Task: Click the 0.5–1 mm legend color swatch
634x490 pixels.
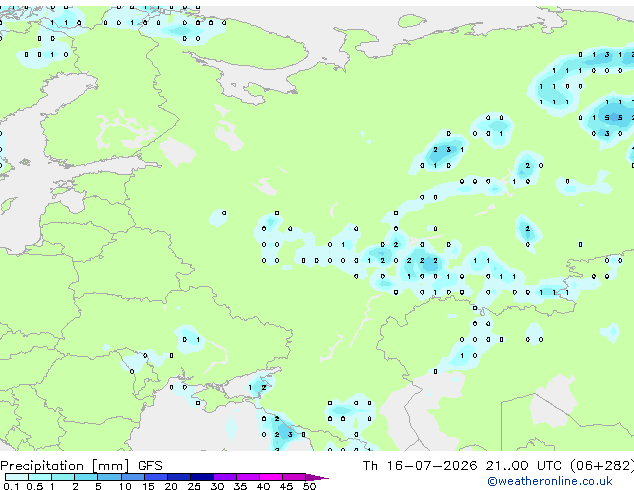Action: tap(40, 477)
